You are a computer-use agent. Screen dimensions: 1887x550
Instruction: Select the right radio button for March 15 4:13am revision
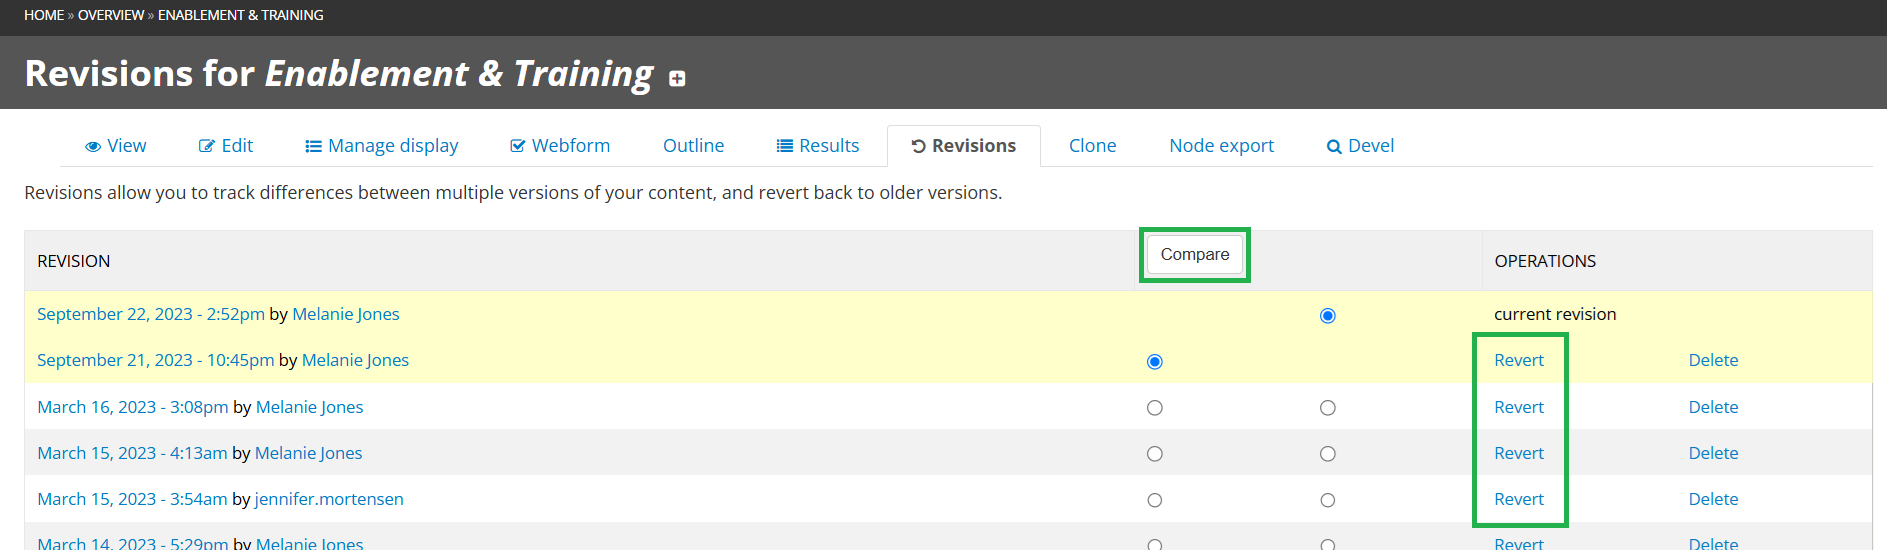[1328, 454]
